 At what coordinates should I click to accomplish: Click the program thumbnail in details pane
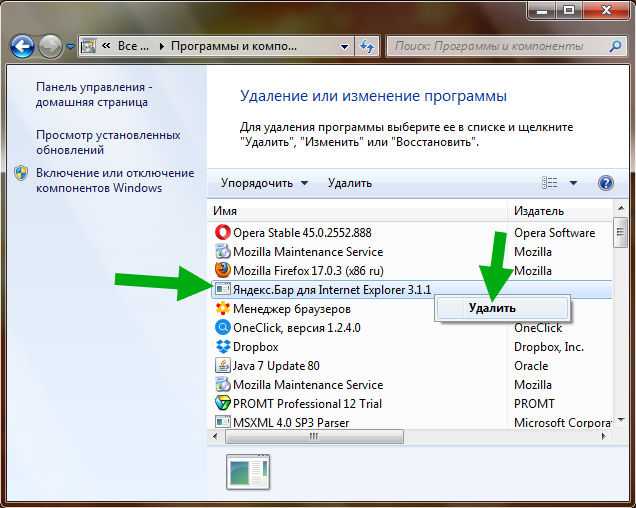248,472
